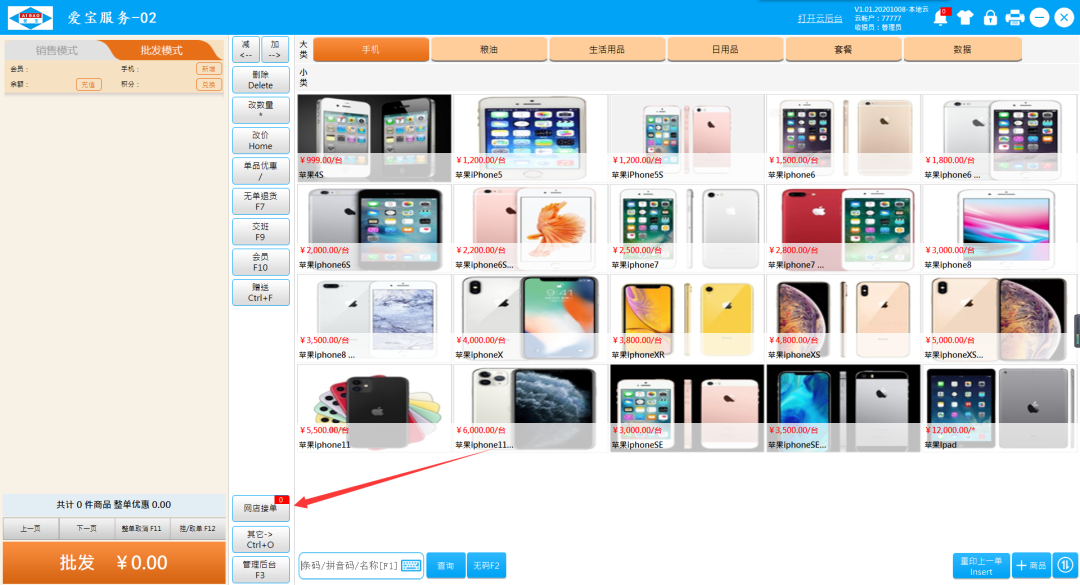Open the printer settings icon
This screenshot has height=585, width=1080.
[x=1015, y=18]
